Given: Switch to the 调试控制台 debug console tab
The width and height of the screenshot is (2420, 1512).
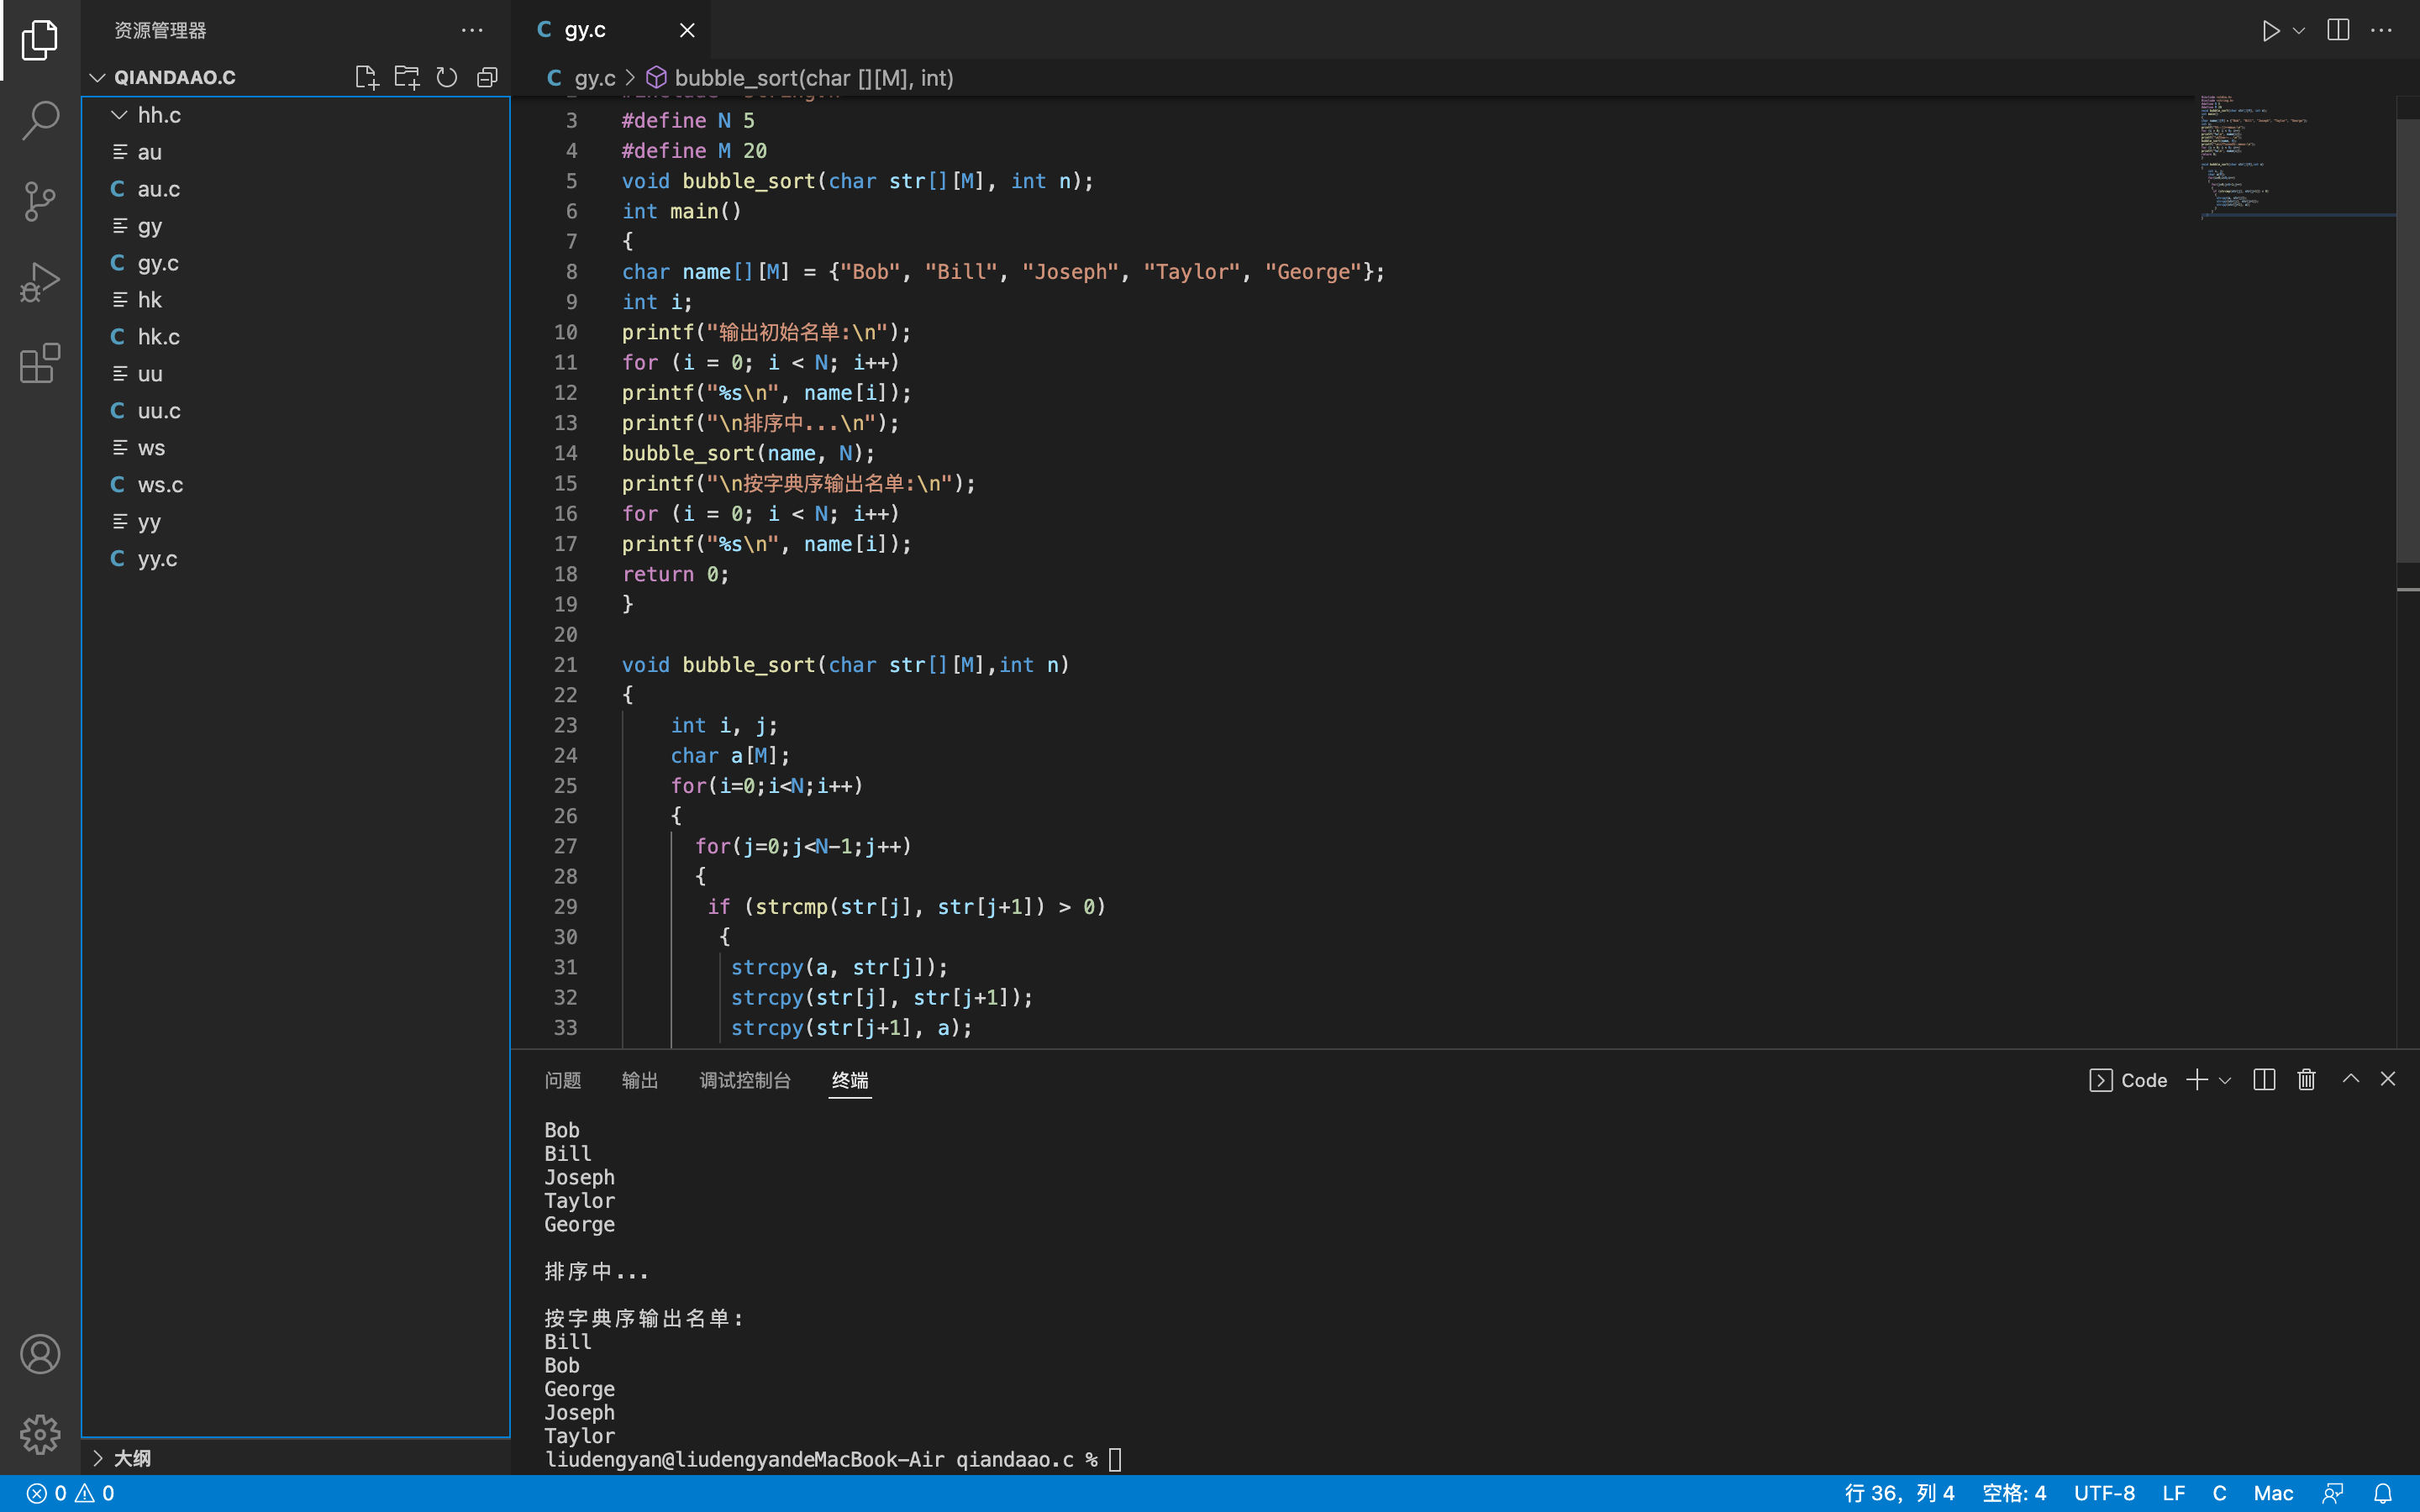Looking at the screenshot, I should 745,1080.
